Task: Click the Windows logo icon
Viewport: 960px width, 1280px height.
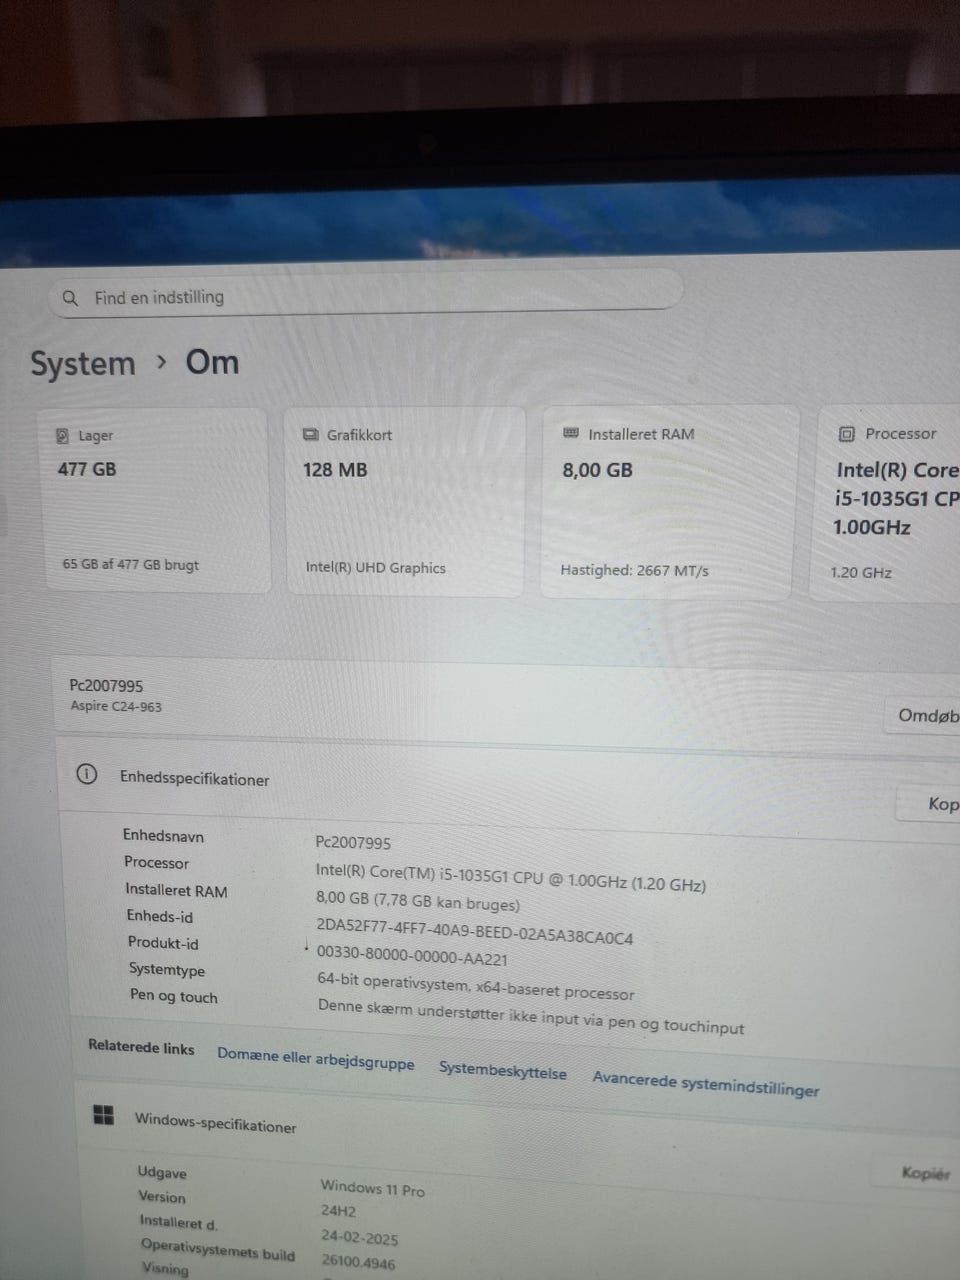Action: click(103, 1115)
